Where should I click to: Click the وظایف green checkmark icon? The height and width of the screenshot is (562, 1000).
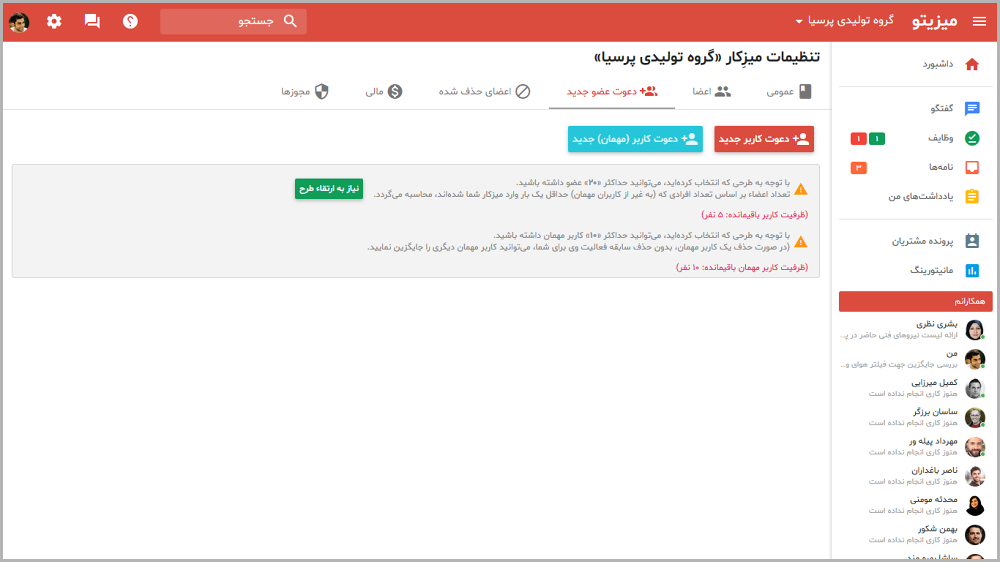[972, 138]
